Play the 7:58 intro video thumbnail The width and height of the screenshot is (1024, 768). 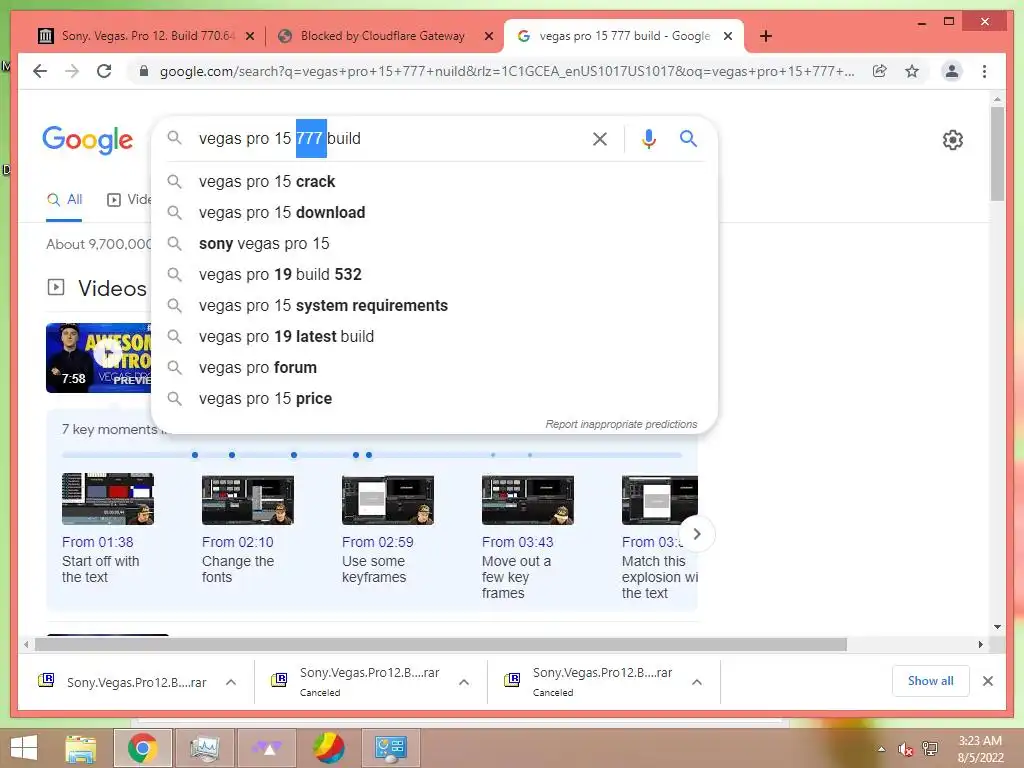98,358
